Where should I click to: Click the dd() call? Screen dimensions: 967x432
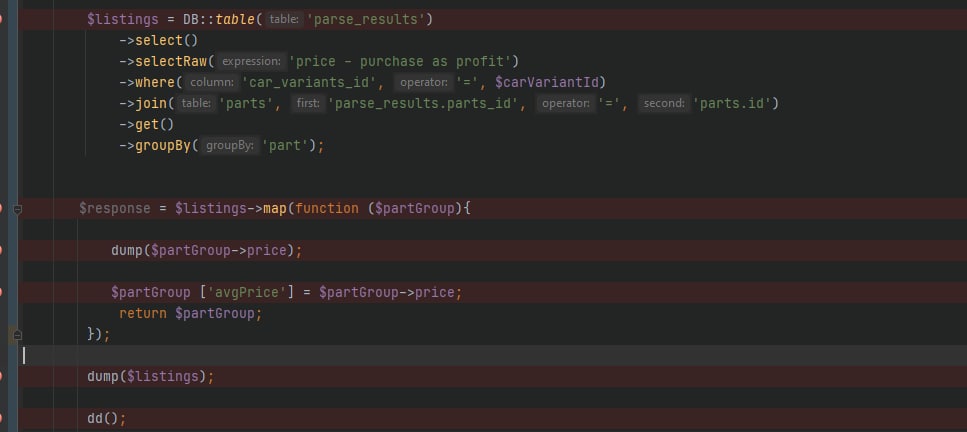102,418
